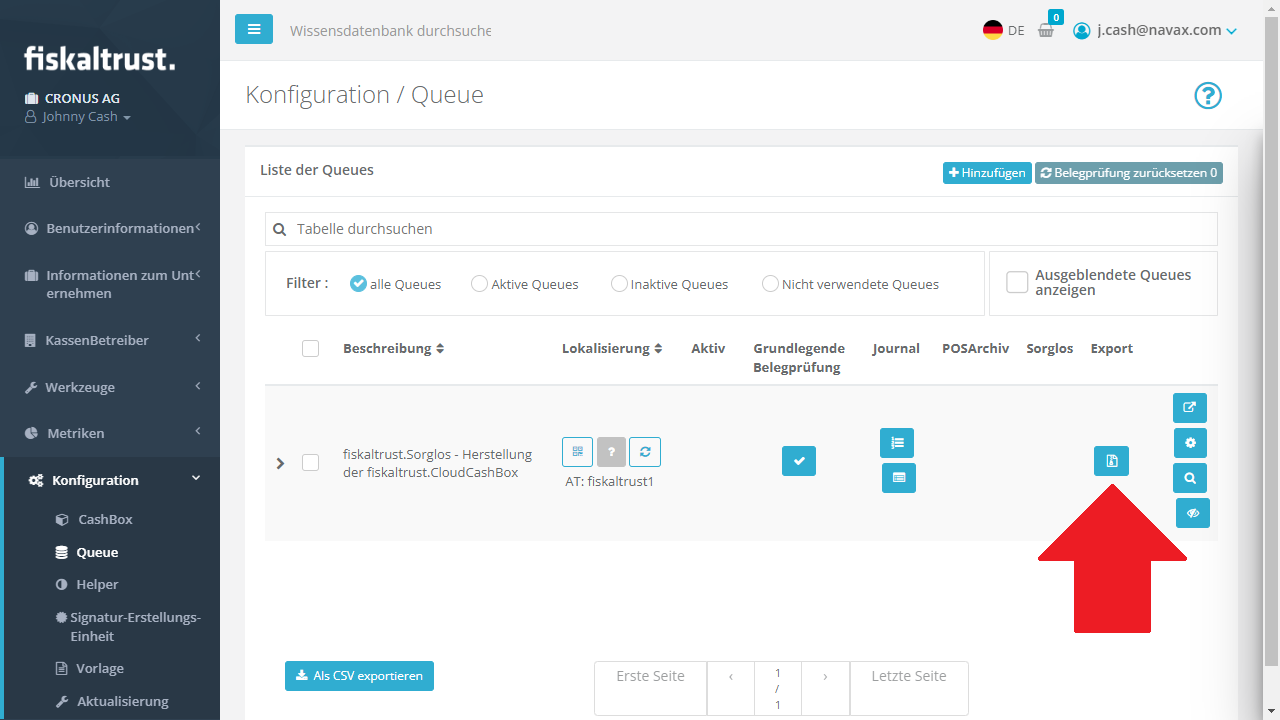Click the 'Wissensdatenbank durchsuchen' search field
The width and height of the screenshot is (1280, 720).
(x=390, y=31)
